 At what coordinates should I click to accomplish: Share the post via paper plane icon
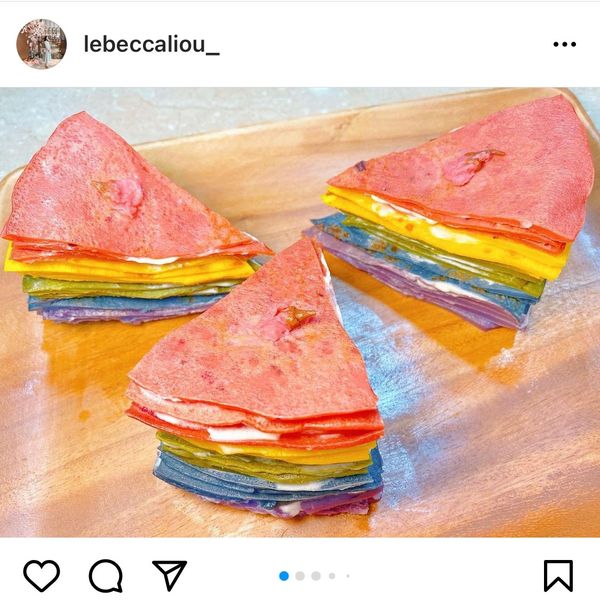170,575
